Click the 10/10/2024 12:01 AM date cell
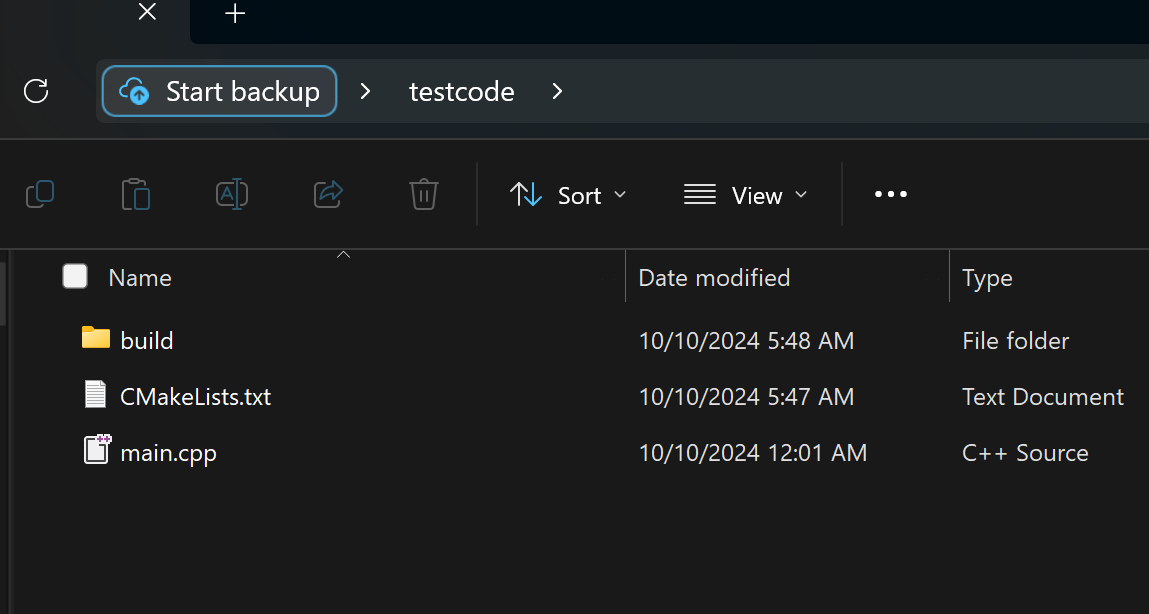The height and width of the screenshot is (614, 1149). [x=753, y=453]
